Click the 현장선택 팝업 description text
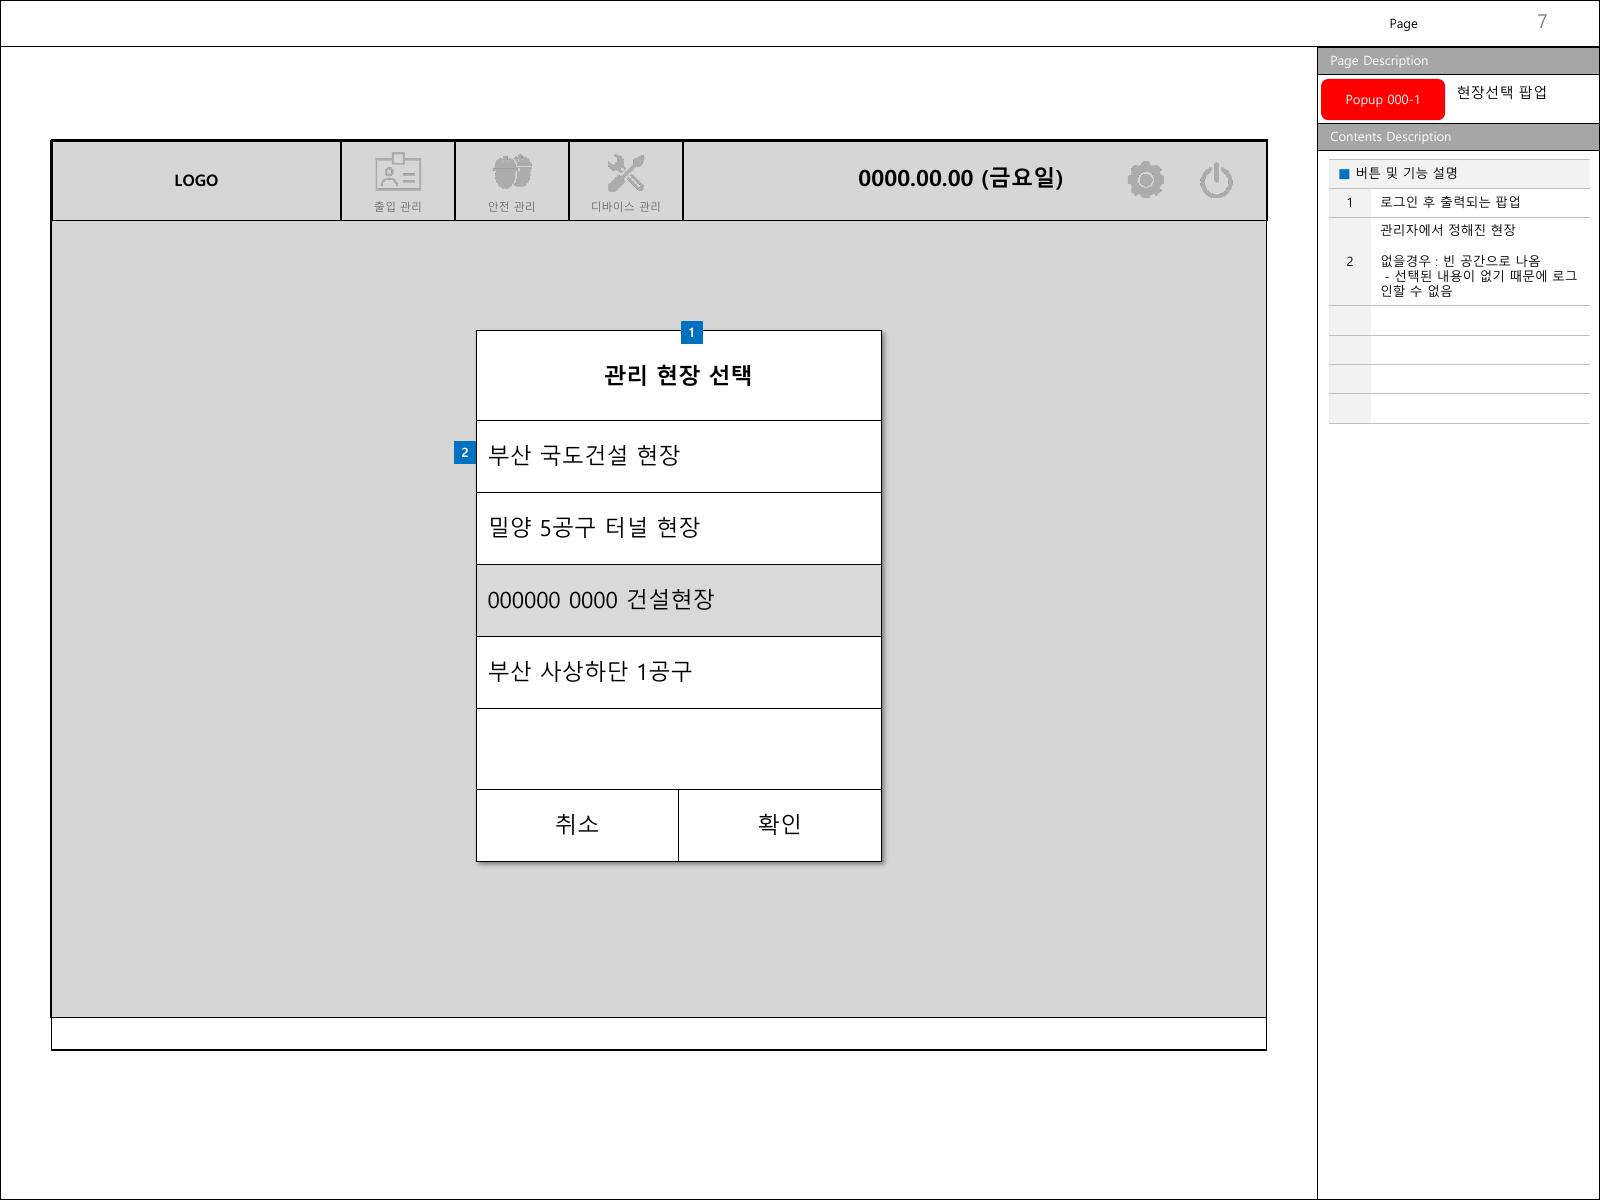 point(1501,92)
